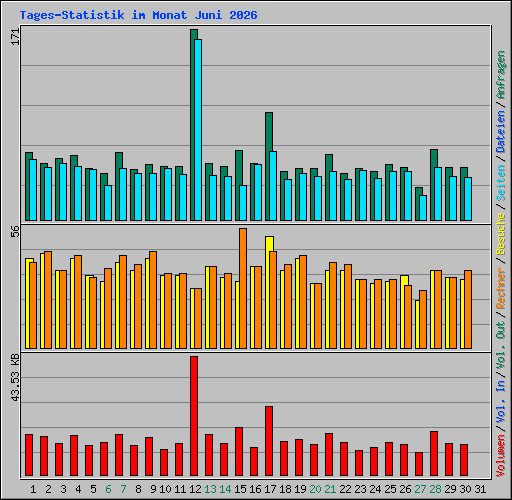Click the tall orange bar for day 15
This screenshot has width=512, height=500.
click(243, 289)
